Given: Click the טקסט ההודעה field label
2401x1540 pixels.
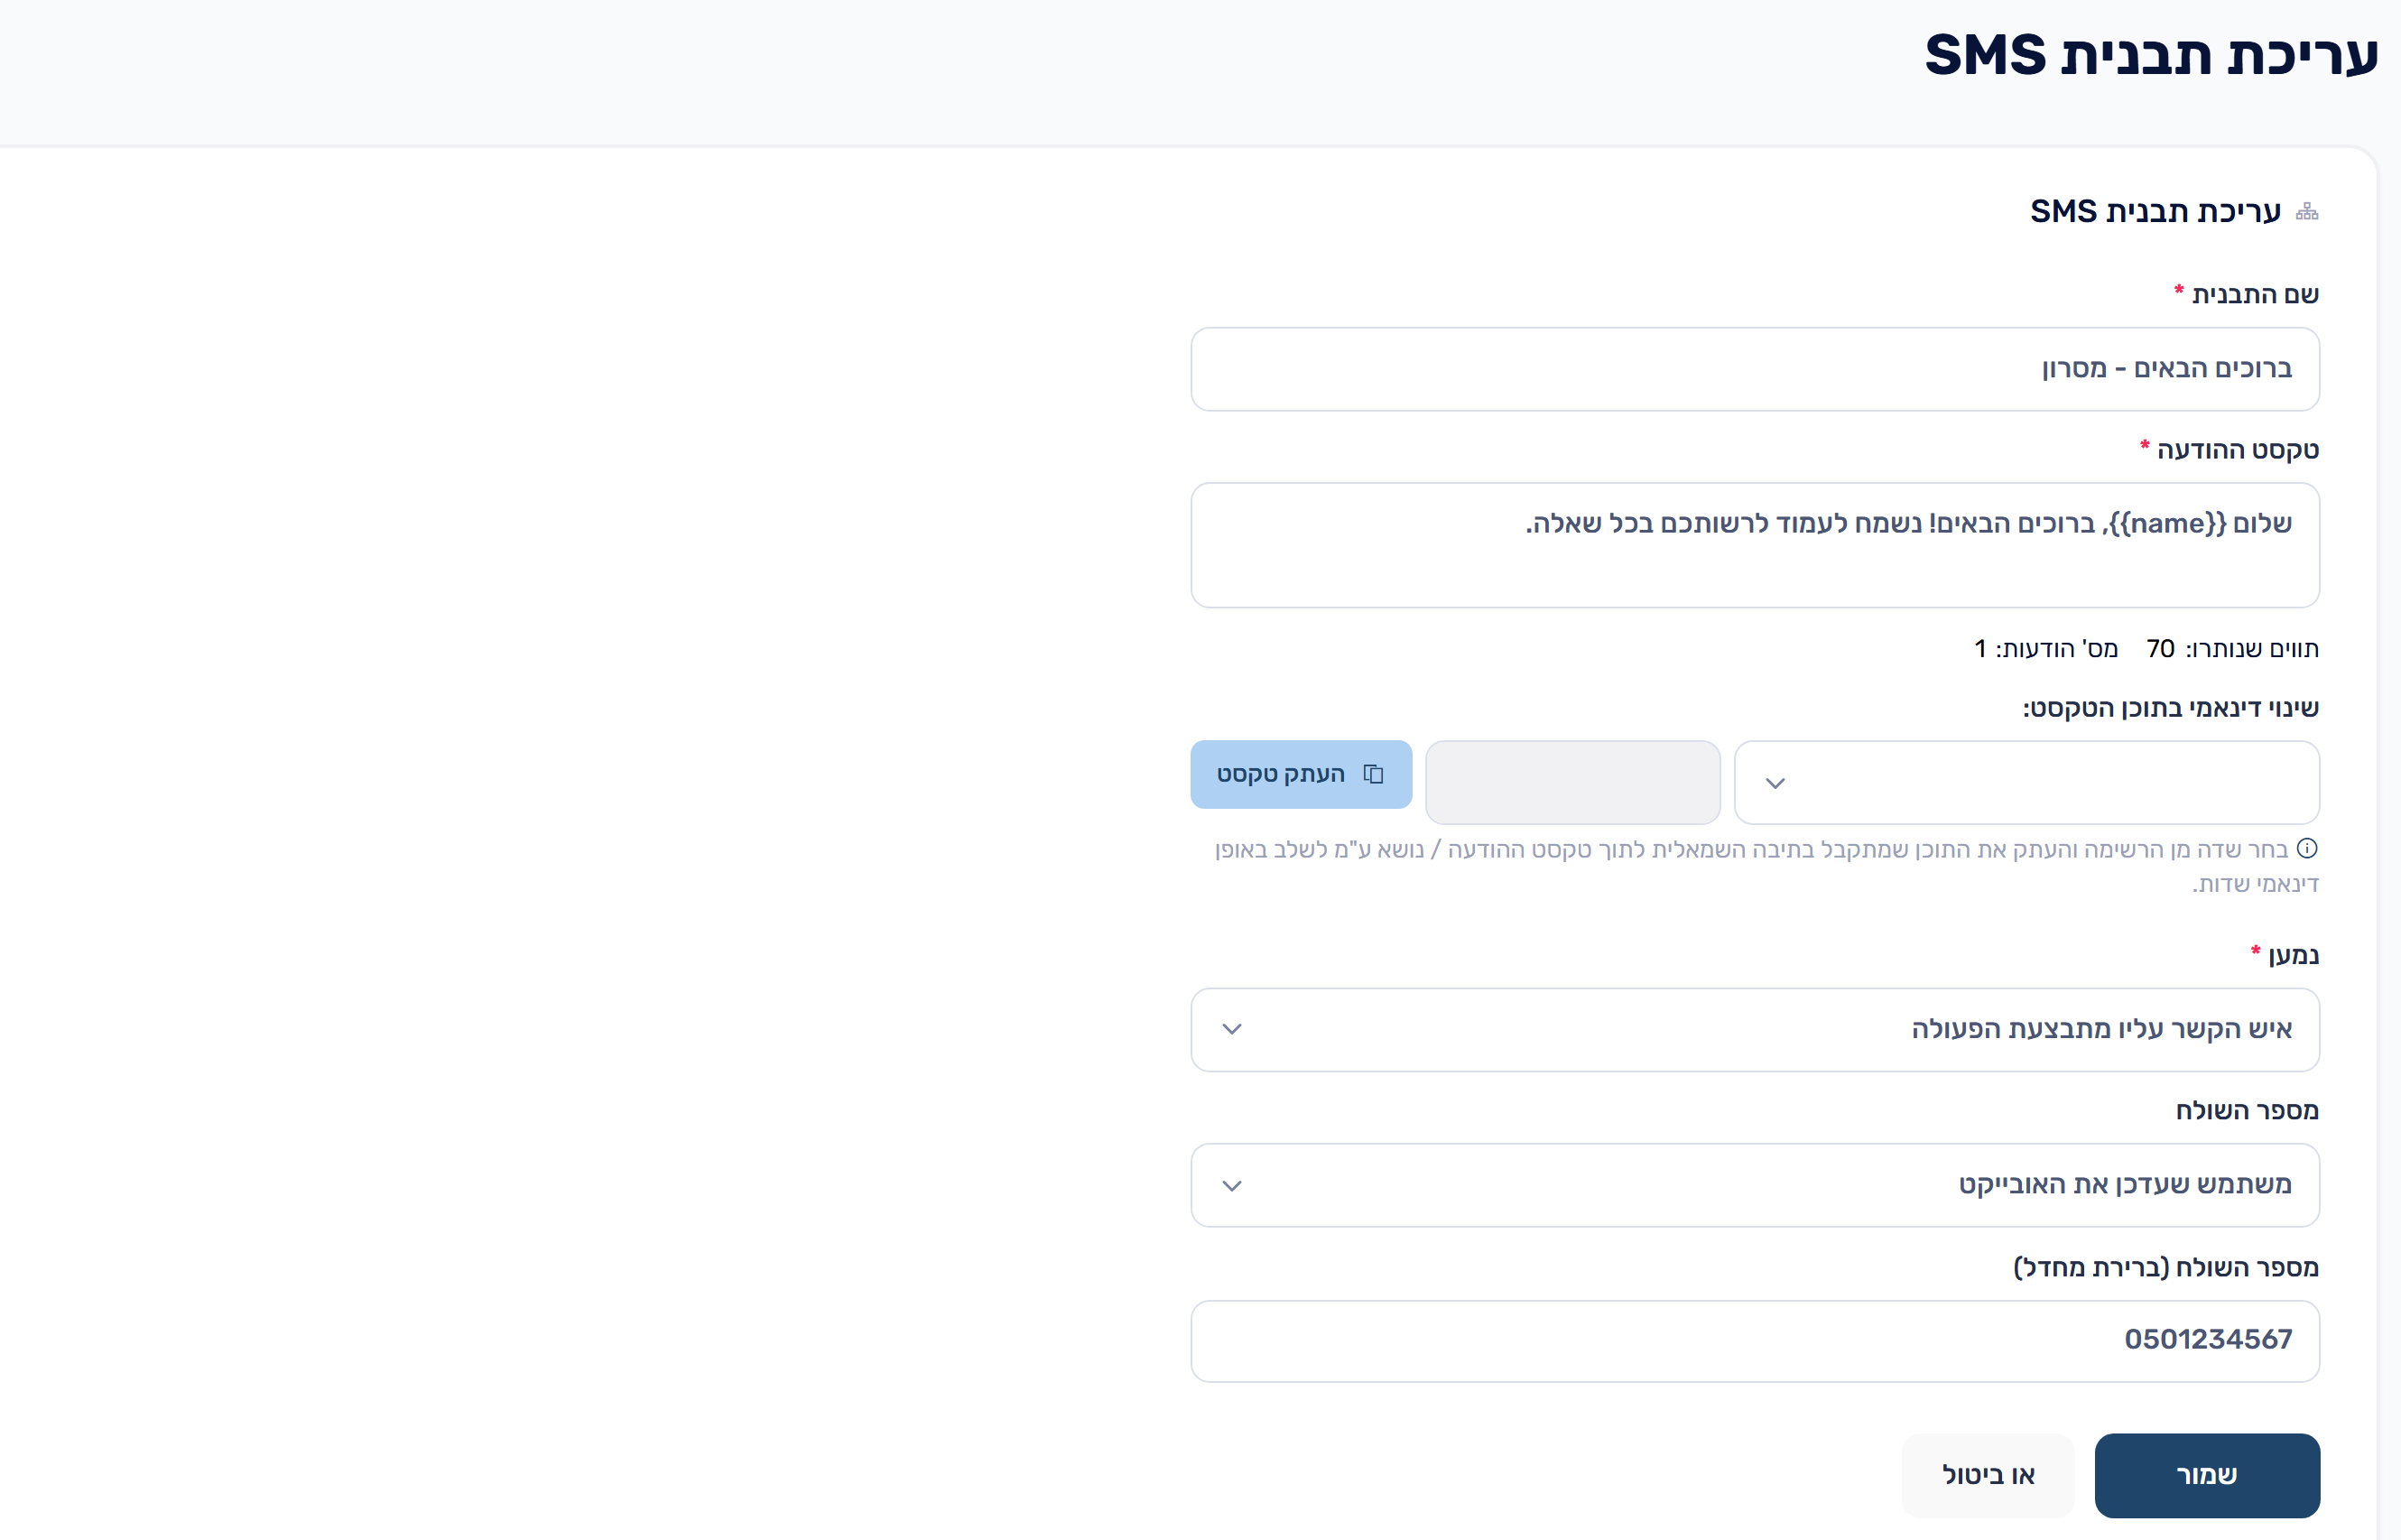Looking at the screenshot, I should 2237,450.
